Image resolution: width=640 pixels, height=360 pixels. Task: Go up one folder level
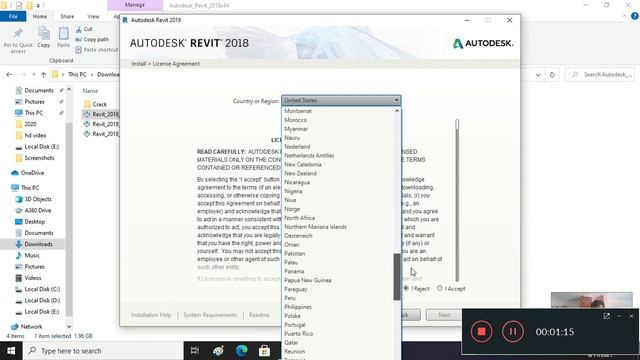click(x=43, y=74)
